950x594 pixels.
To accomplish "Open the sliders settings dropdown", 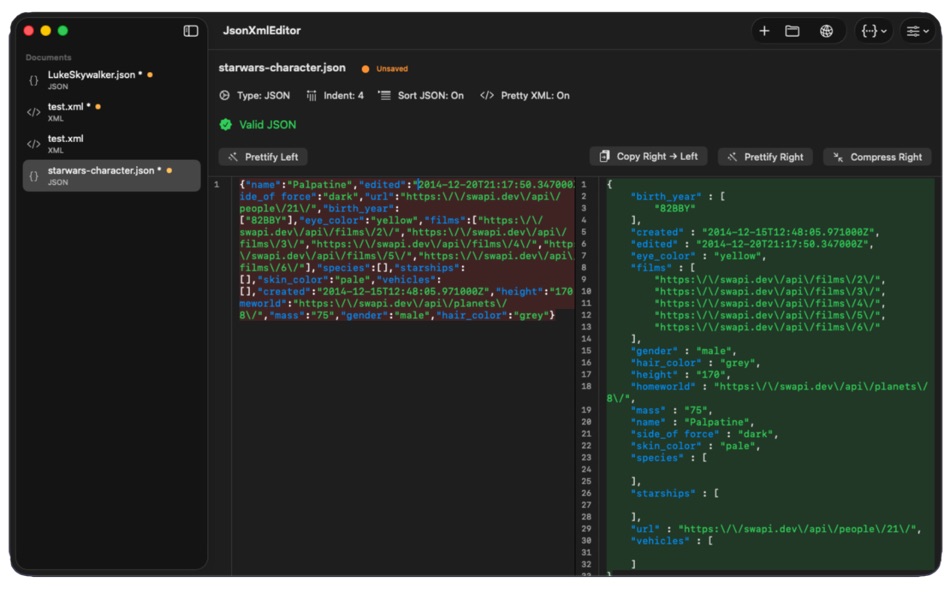I will (x=915, y=31).
